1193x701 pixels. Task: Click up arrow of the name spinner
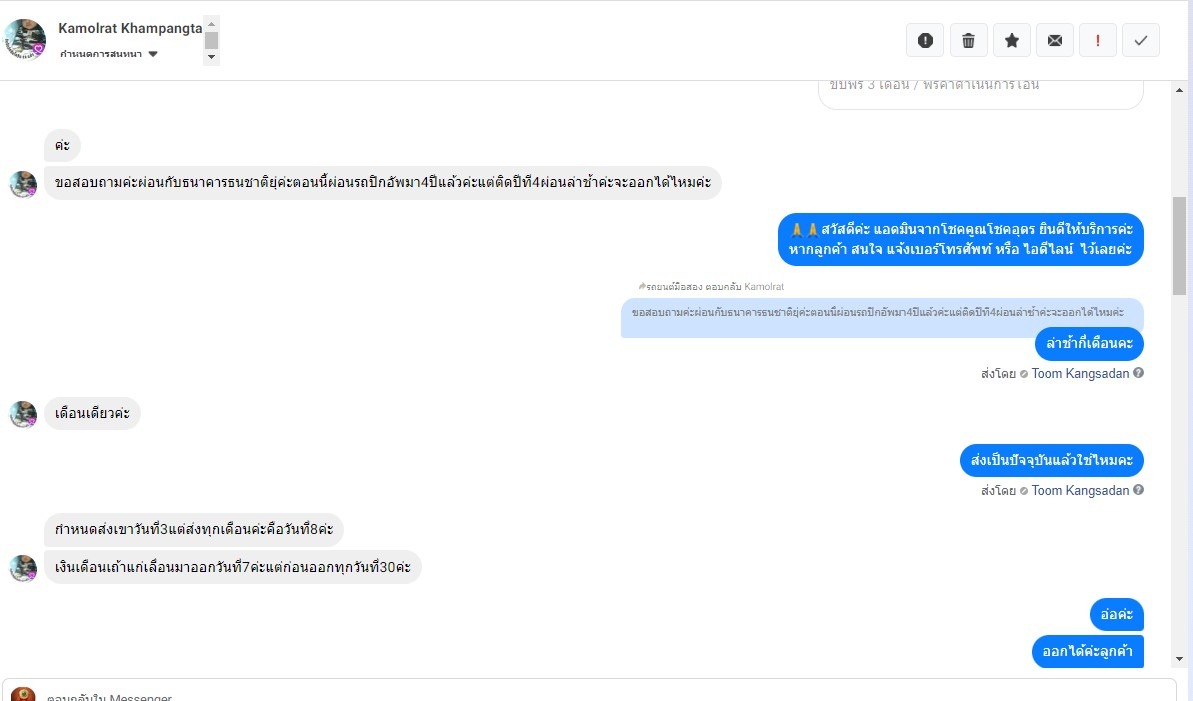tap(211, 23)
